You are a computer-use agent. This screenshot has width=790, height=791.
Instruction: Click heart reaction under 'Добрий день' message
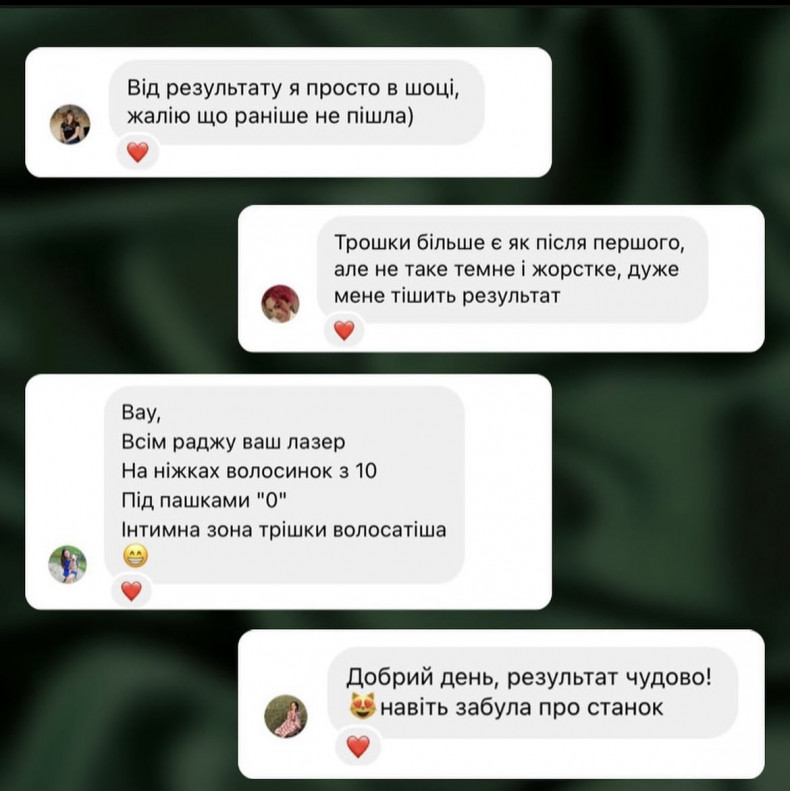coord(358,747)
